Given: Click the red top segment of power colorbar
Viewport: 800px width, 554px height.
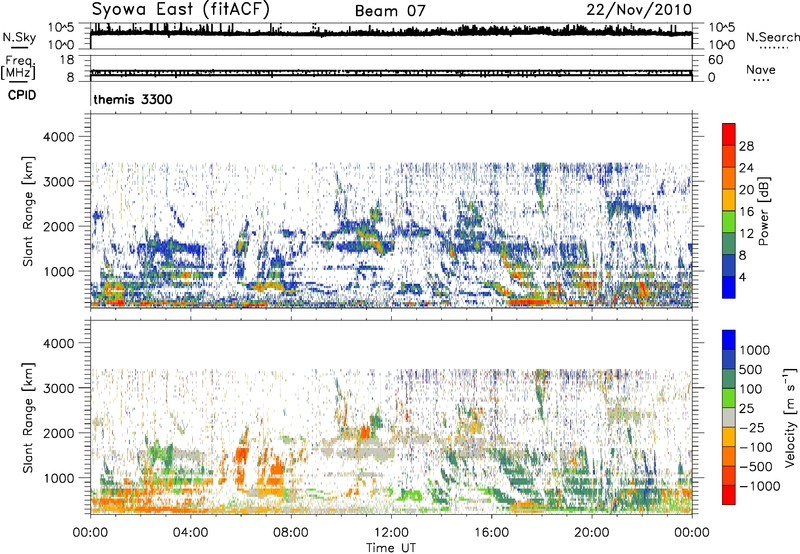Looking at the screenshot, I should pos(729,134).
